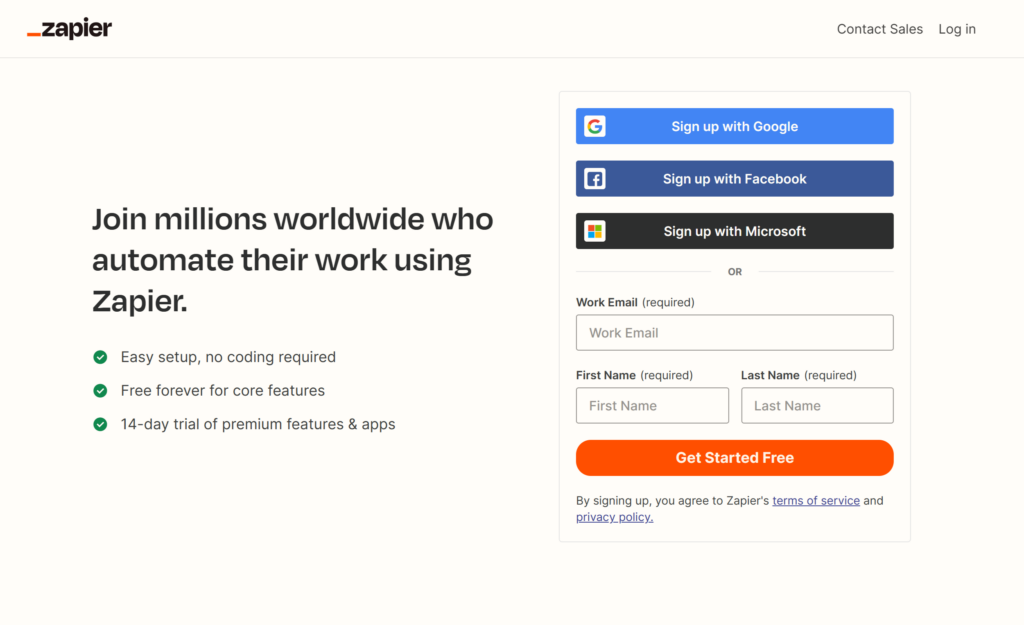Open the Contact Sales page
This screenshot has width=1024, height=625.
click(x=879, y=29)
